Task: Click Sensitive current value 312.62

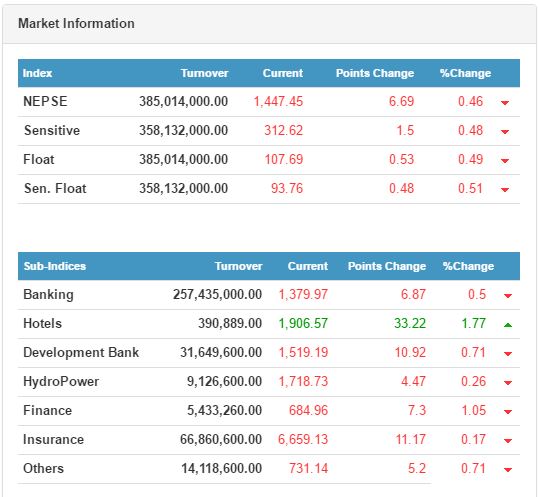Action: click(x=283, y=131)
